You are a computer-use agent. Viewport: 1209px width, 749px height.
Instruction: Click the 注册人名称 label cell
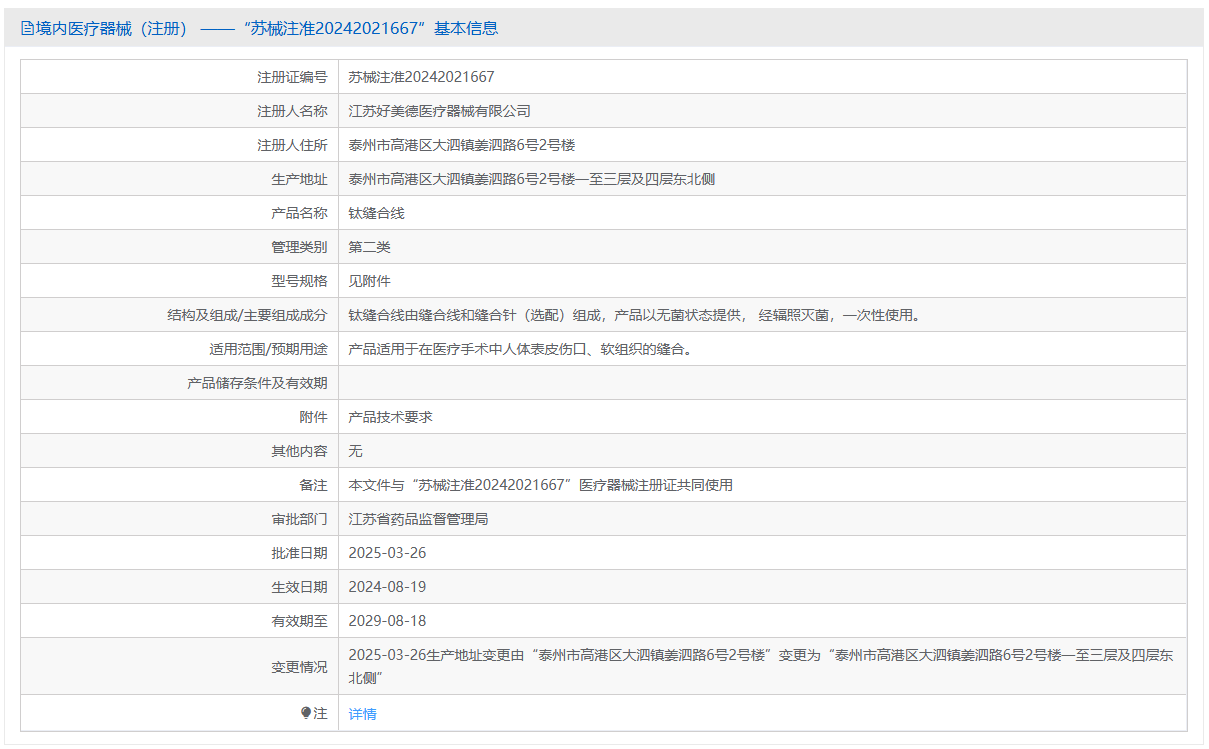(180, 111)
